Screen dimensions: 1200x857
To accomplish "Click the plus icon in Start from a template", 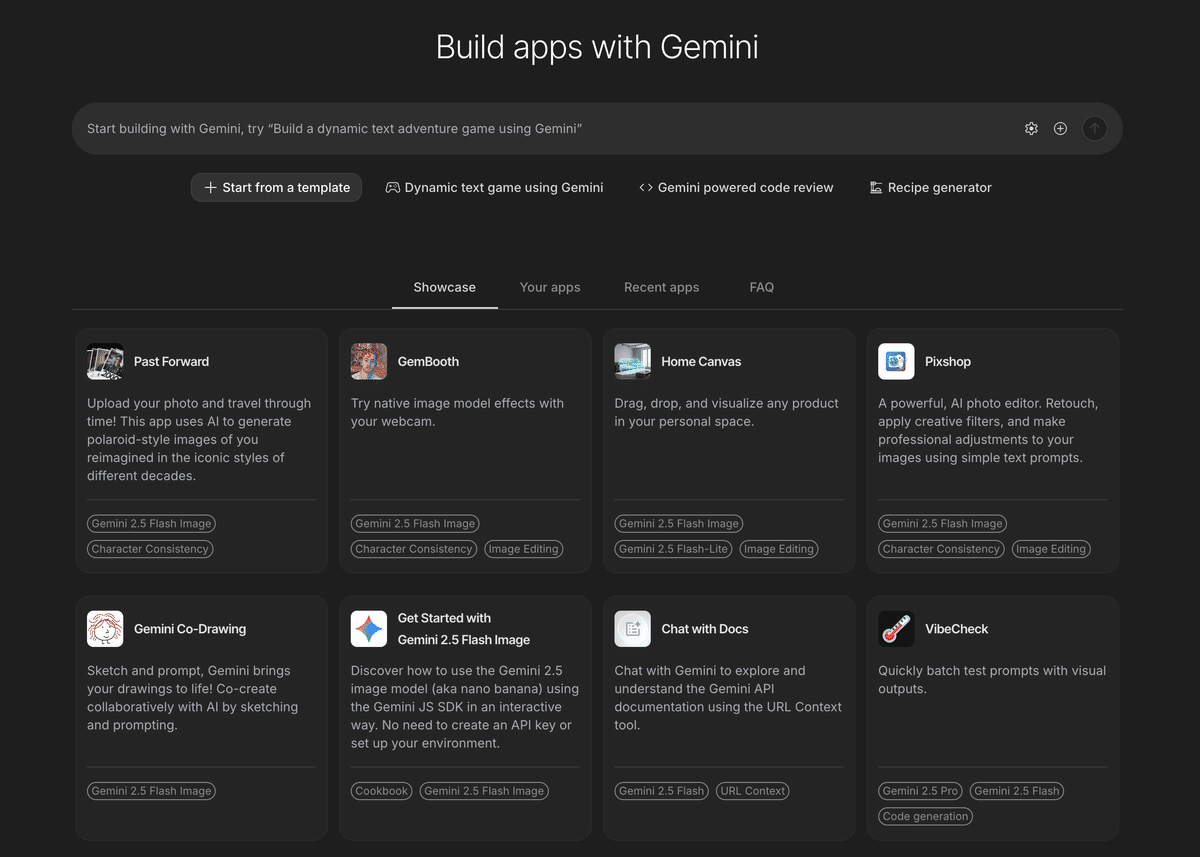I will tap(210, 187).
